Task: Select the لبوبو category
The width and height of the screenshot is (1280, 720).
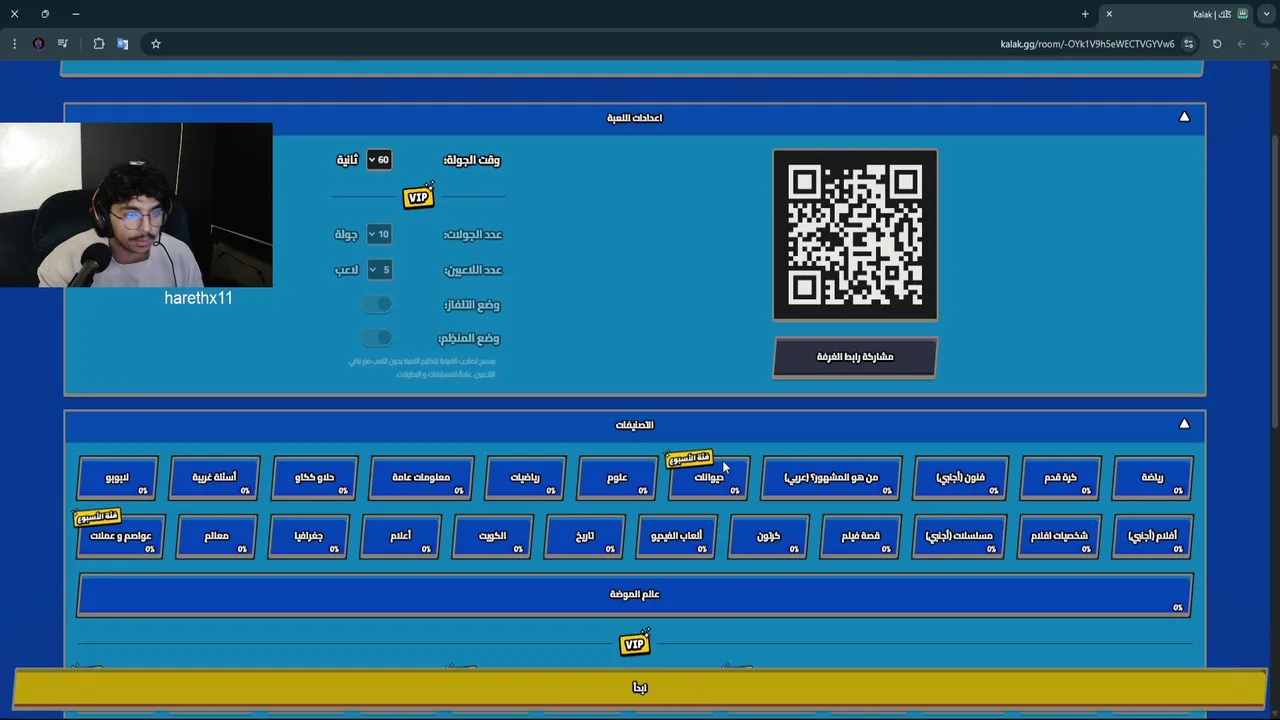Action: point(117,478)
